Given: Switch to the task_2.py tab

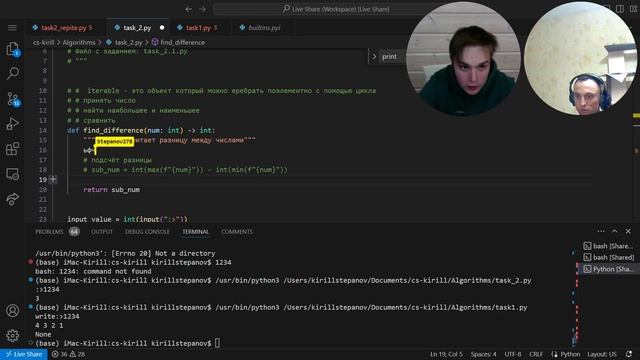Looking at the screenshot, I should (x=138, y=28).
